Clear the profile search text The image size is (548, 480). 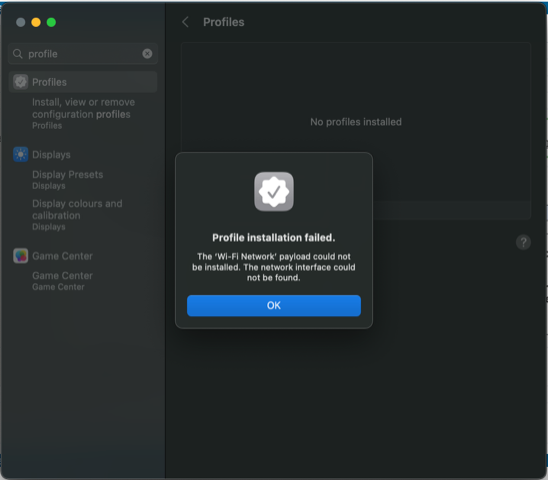coord(147,53)
